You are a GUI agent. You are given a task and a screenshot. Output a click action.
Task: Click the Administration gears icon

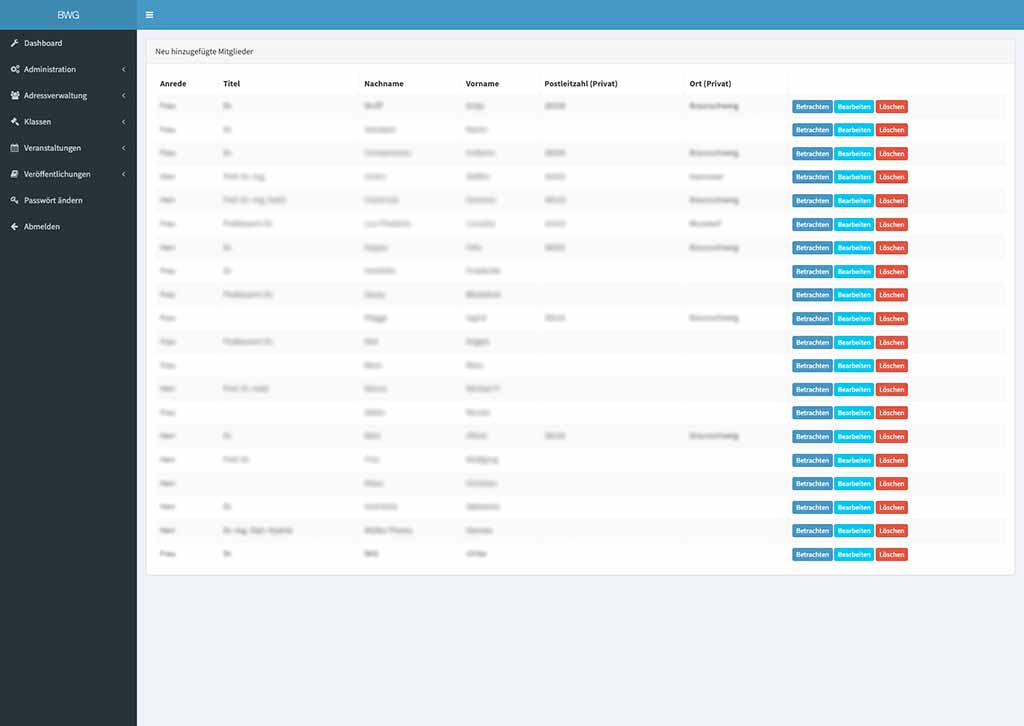[x=14, y=70]
